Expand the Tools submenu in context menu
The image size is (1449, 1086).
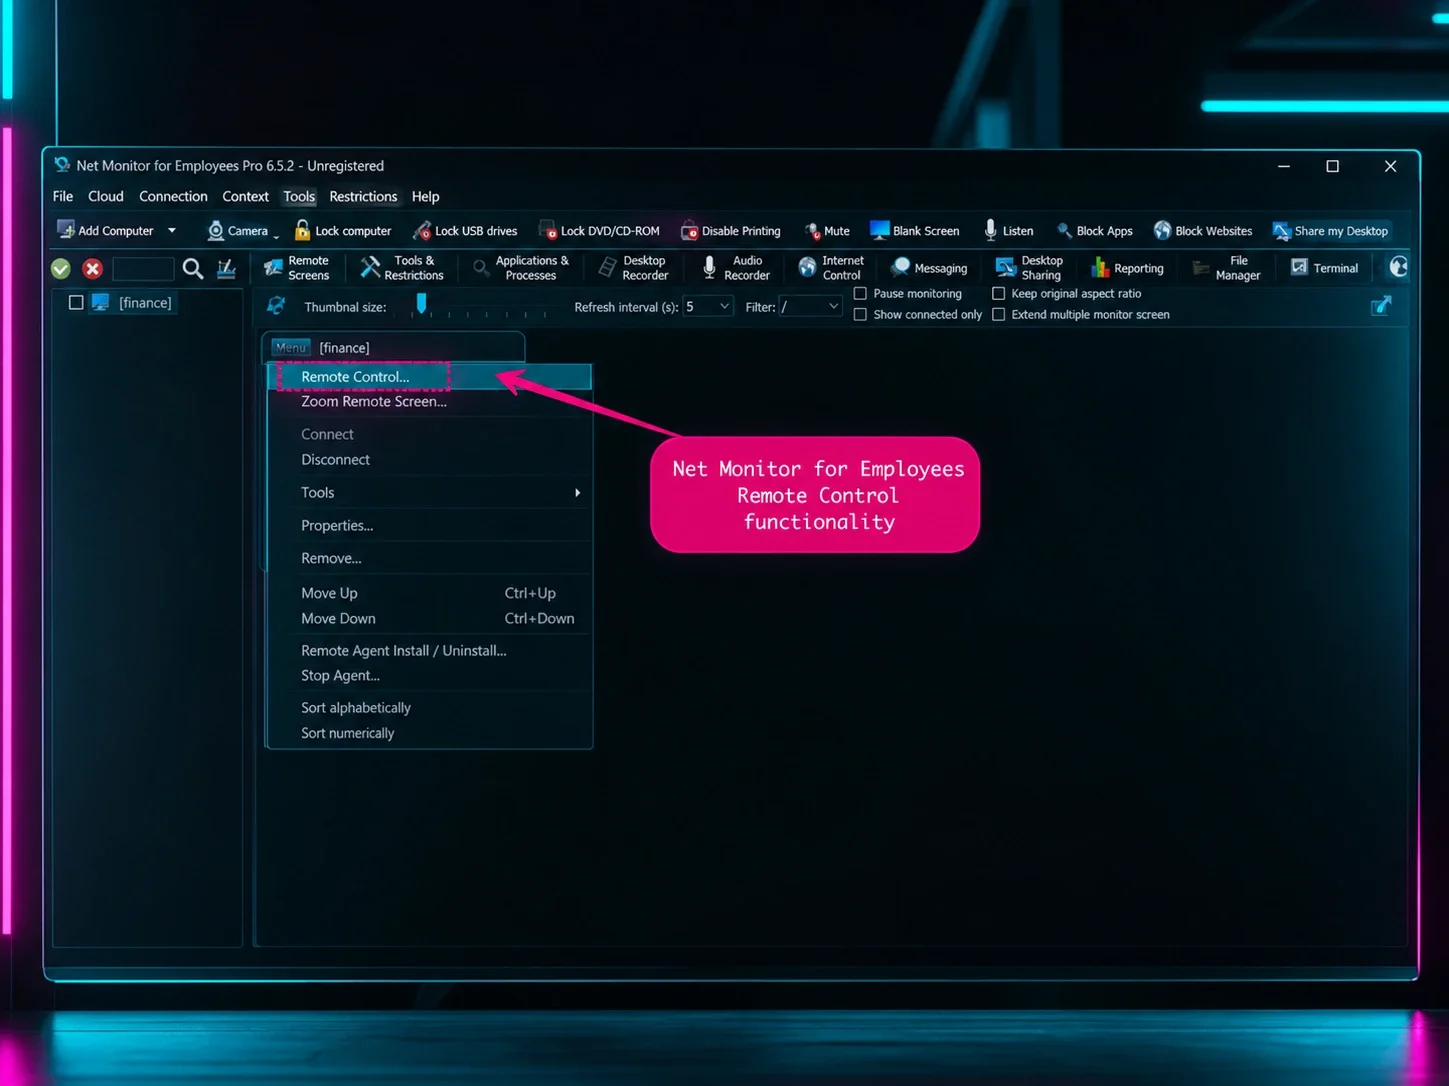(x=430, y=492)
